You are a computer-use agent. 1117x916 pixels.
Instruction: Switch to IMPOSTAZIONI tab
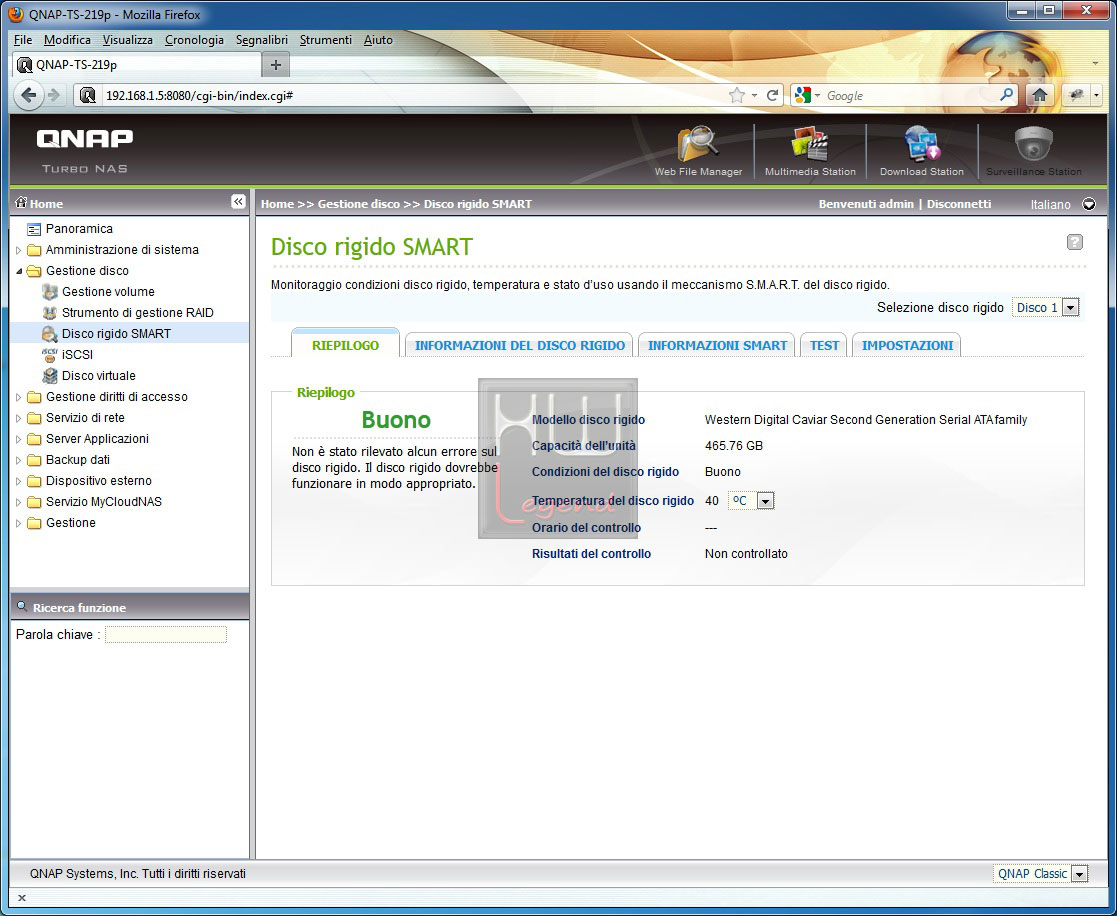pos(908,345)
